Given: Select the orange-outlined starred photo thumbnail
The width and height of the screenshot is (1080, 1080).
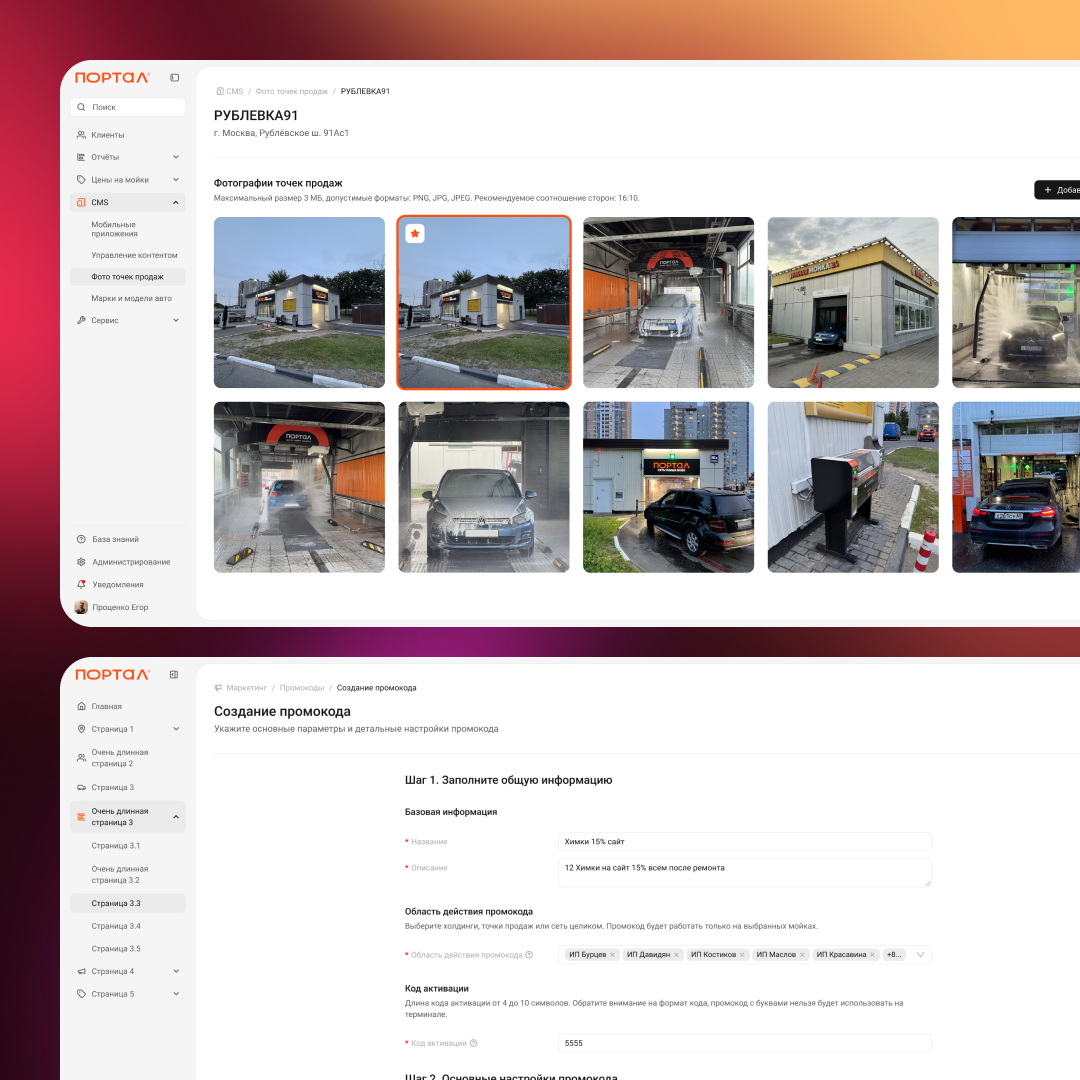Looking at the screenshot, I should [x=484, y=302].
